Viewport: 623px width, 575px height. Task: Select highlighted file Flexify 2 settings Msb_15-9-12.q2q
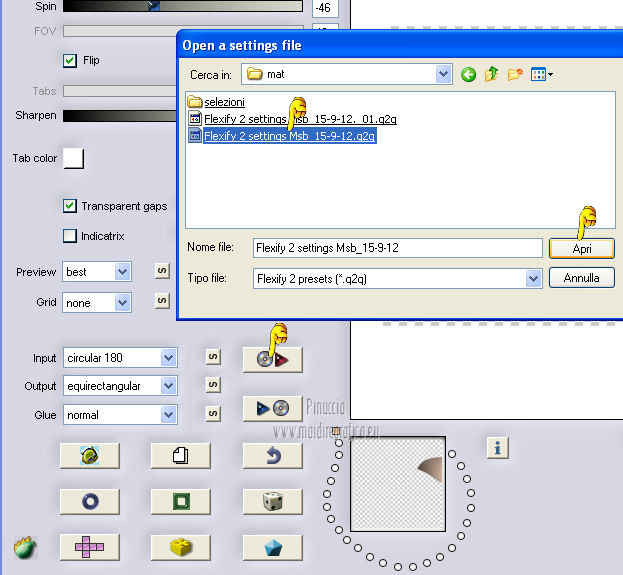[x=282, y=136]
